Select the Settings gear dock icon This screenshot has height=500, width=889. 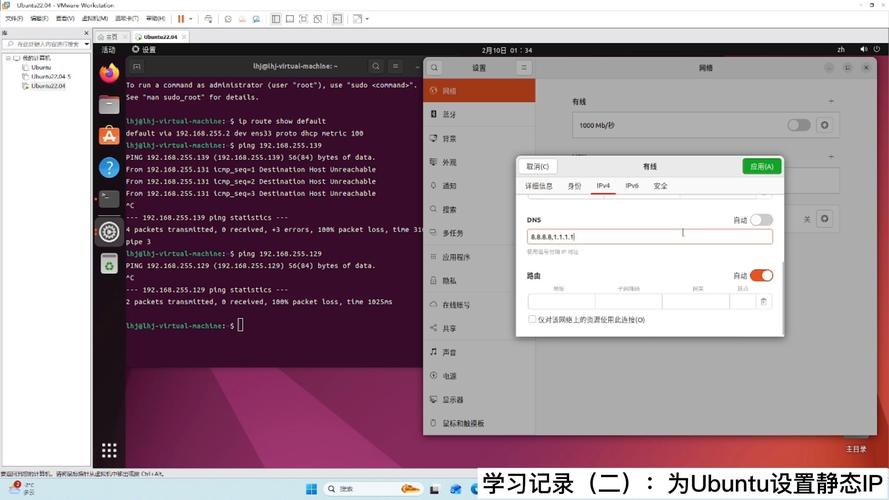pos(109,231)
